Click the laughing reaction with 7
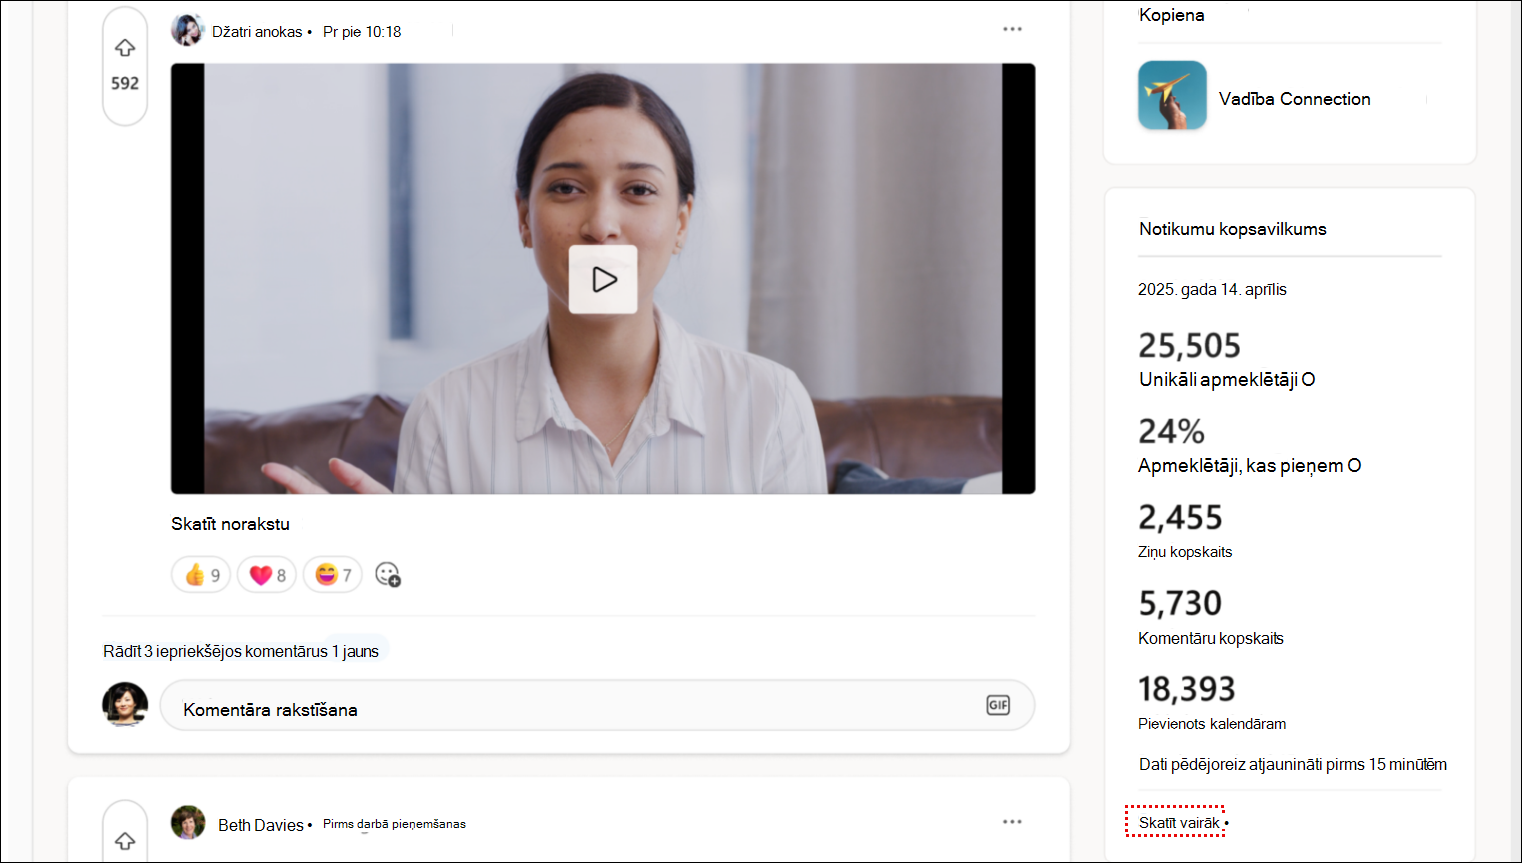The image size is (1522, 863). tap(333, 575)
